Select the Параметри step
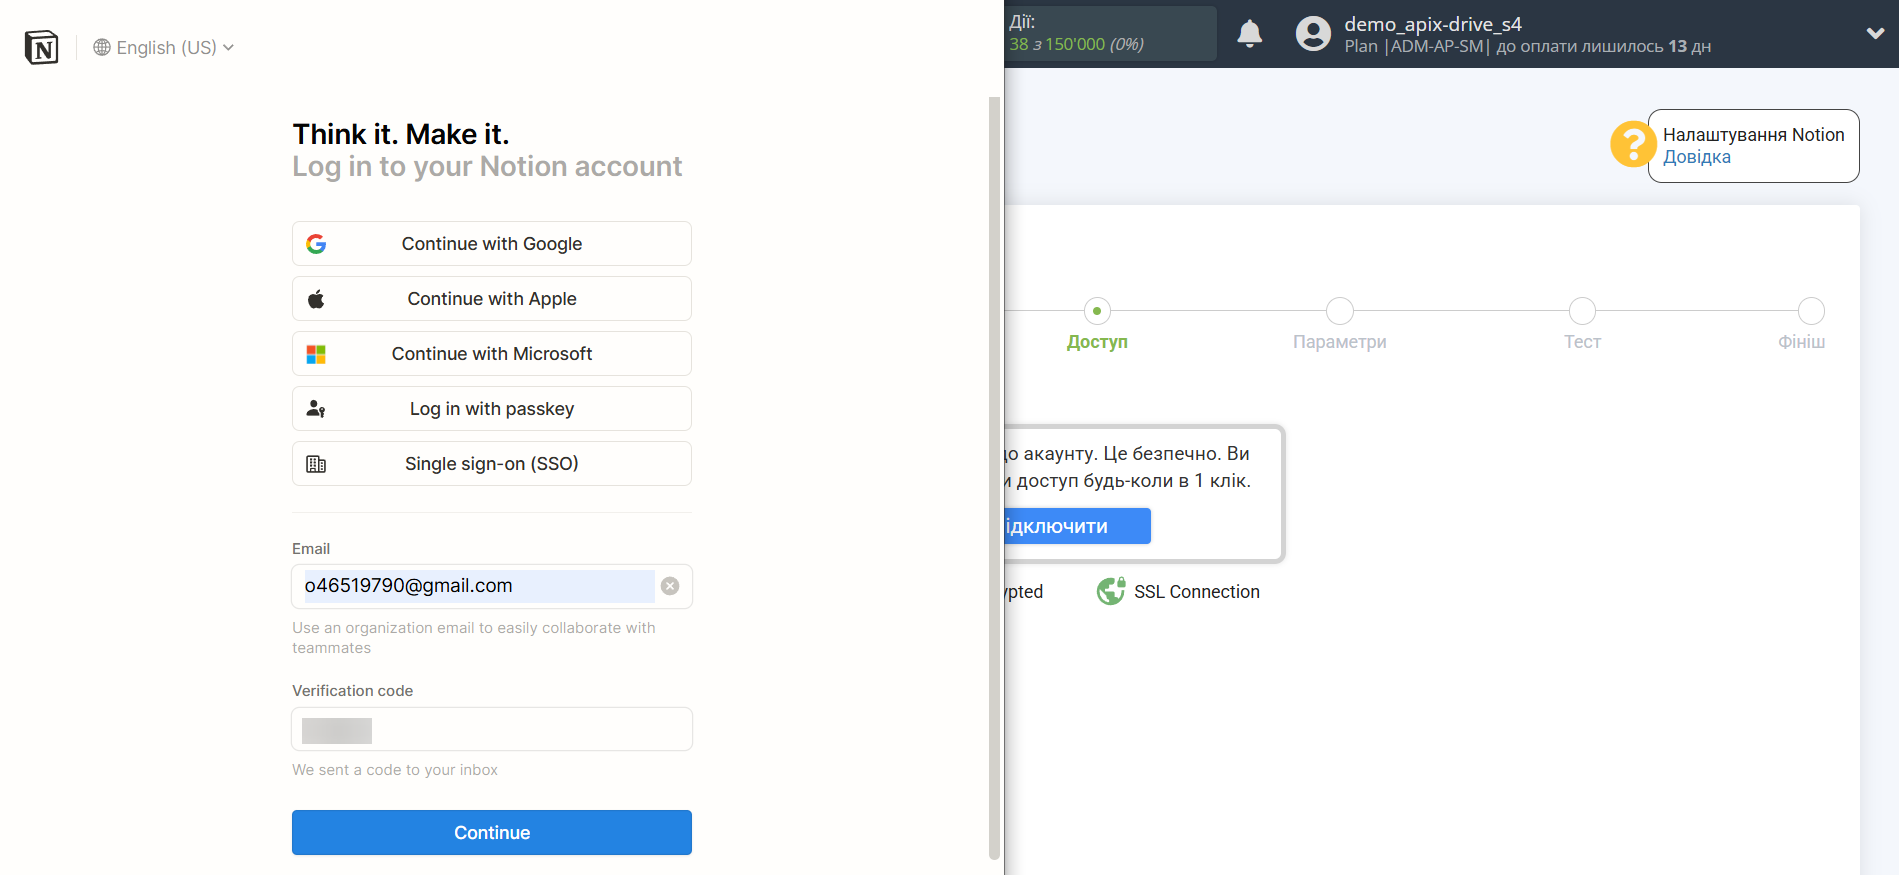Screen dimensions: 1899x875 1339,342
